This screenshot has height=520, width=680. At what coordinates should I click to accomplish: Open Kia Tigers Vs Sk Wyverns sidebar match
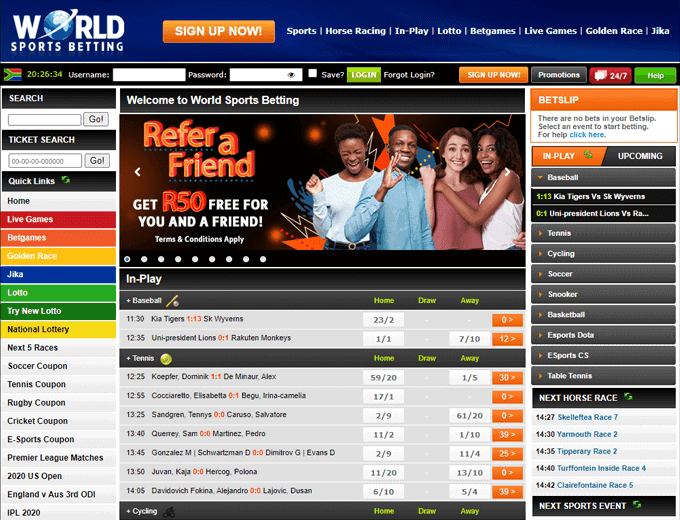[603, 196]
